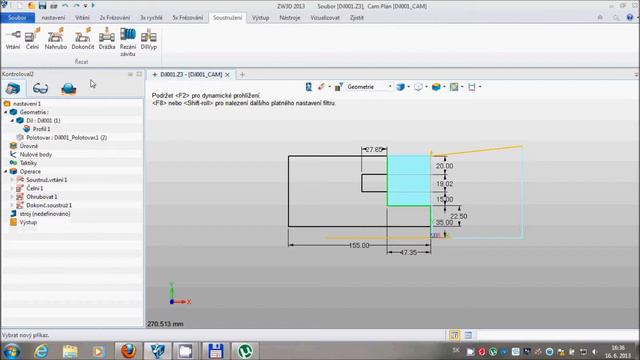The width and height of the screenshot is (640, 360).
Task: Add a new document tab with plus button
Action: pos(242,75)
